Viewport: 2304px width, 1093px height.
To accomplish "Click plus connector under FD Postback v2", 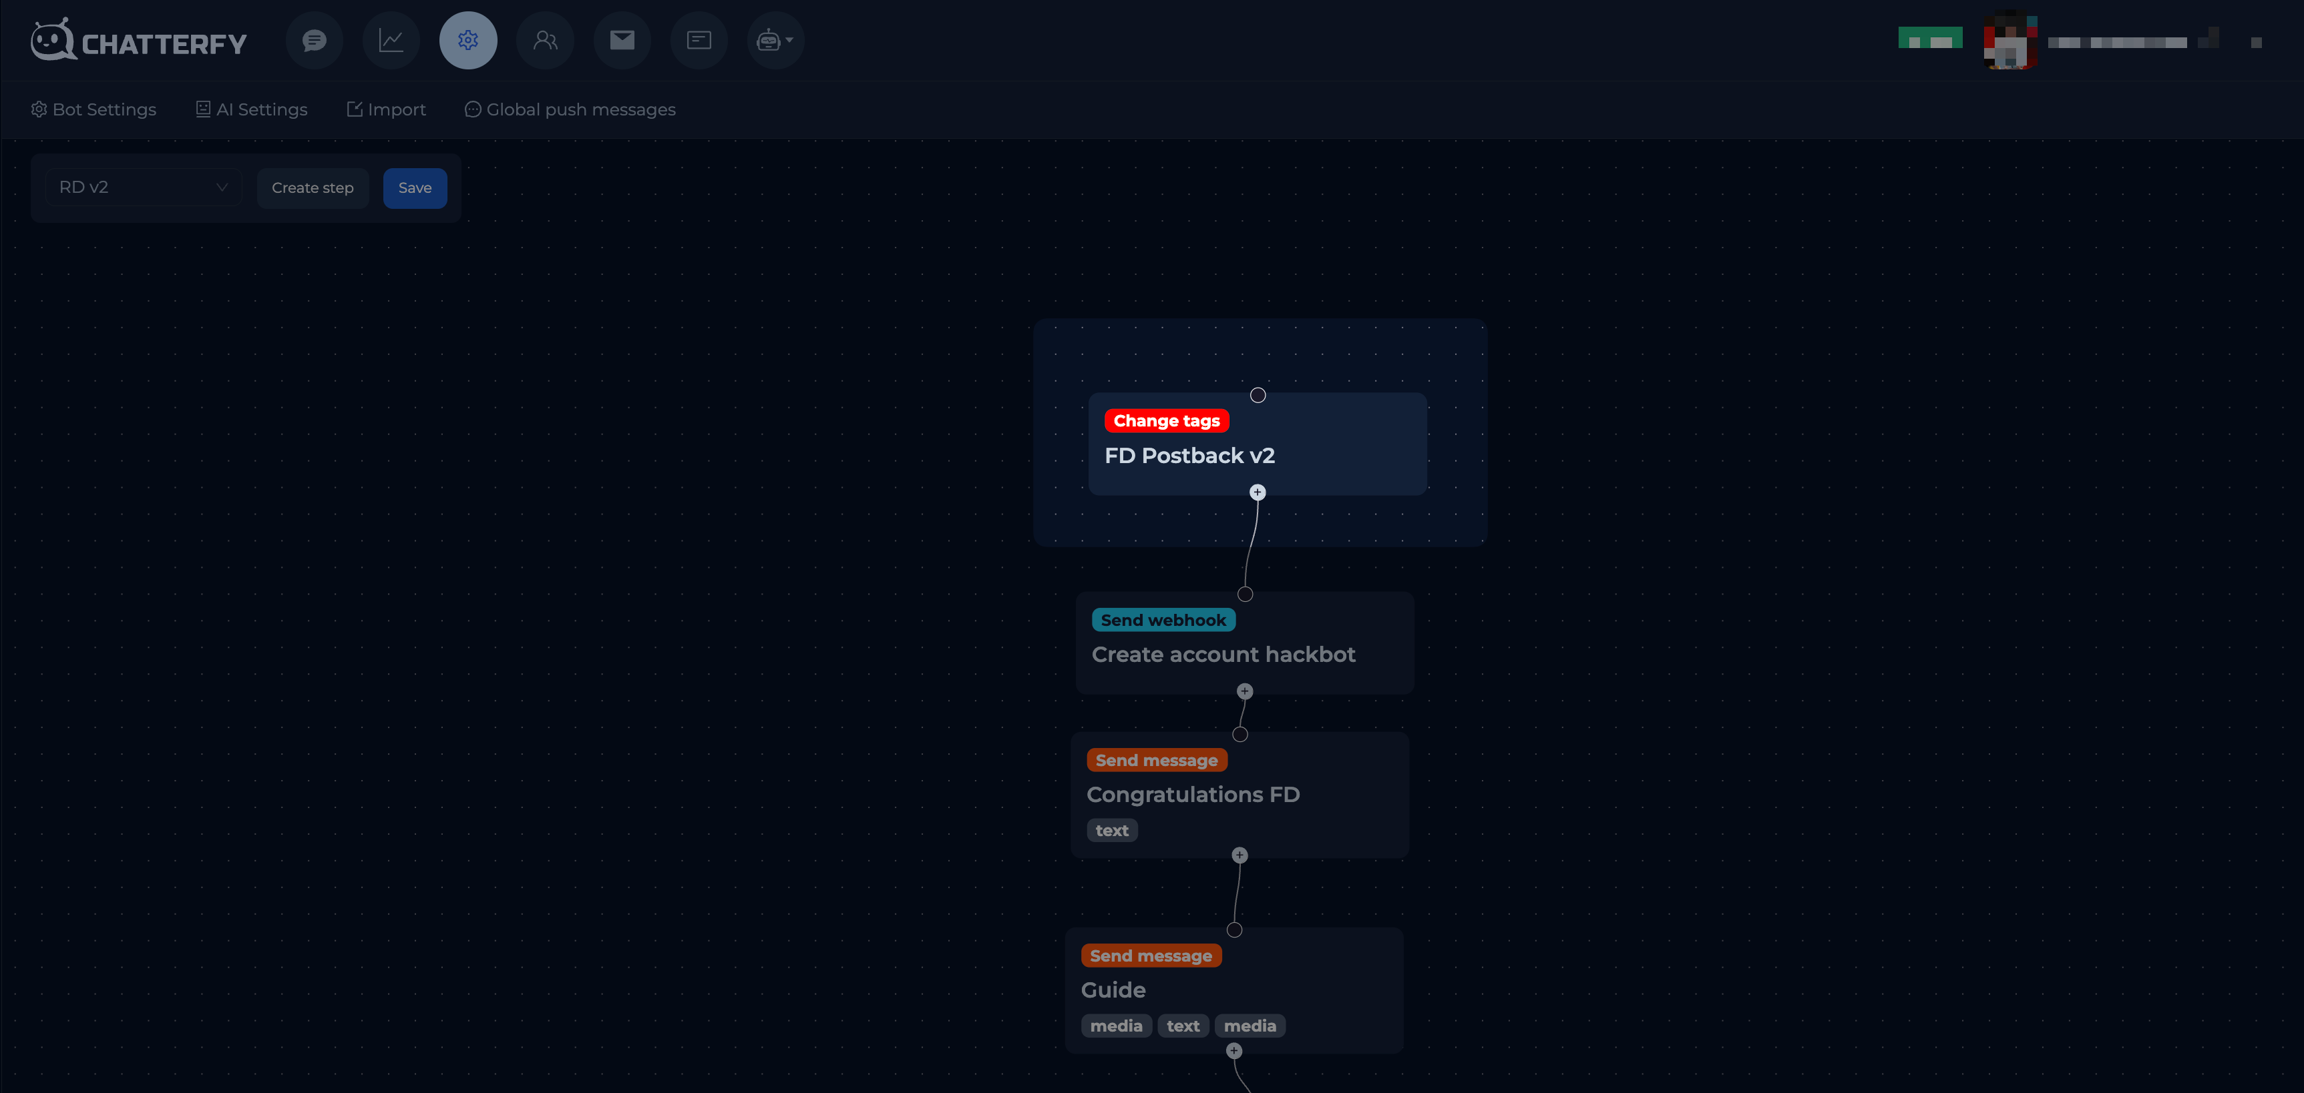I will [x=1257, y=493].
